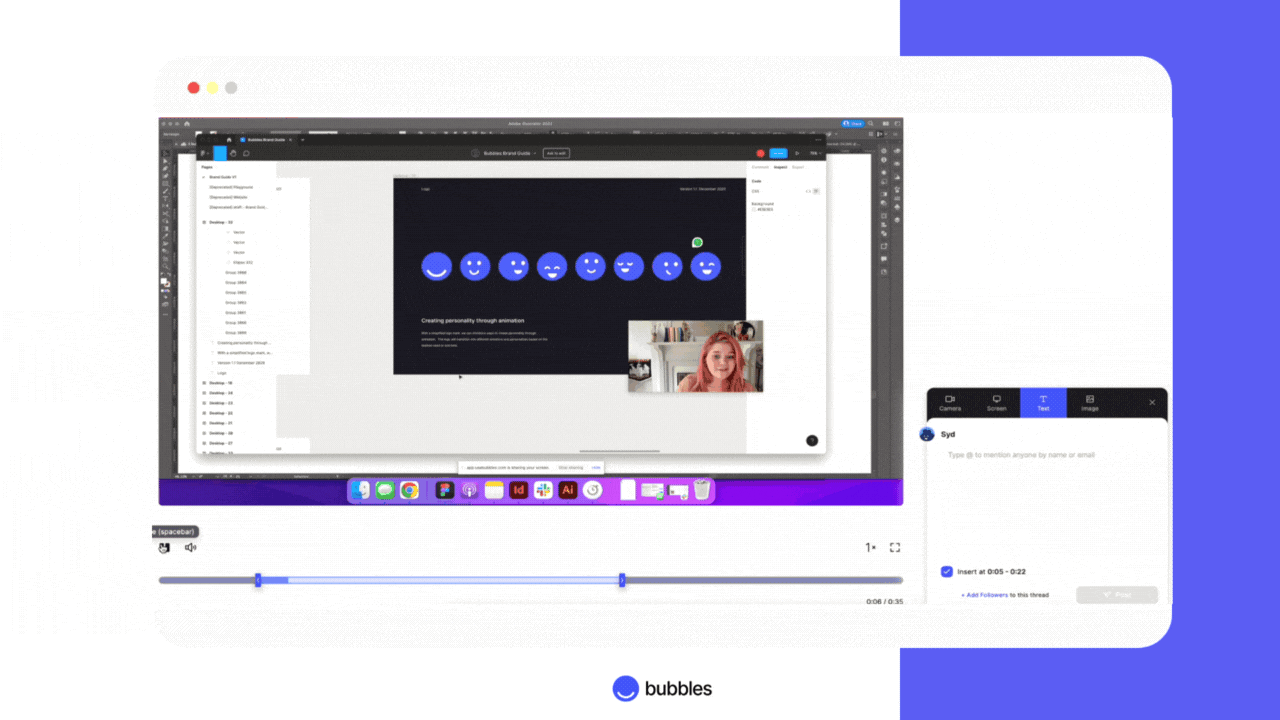Open Podcasts from the dock
The height and width of the screenshot is (720, 1280).
click(x=469, y=490)
